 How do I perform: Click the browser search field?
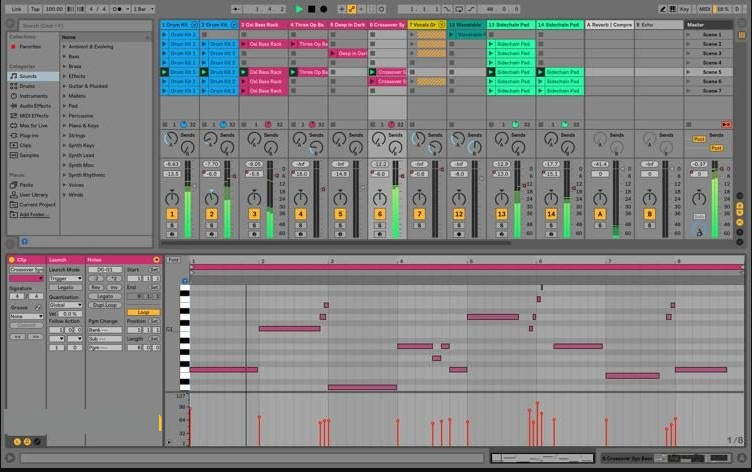(85, 25)
